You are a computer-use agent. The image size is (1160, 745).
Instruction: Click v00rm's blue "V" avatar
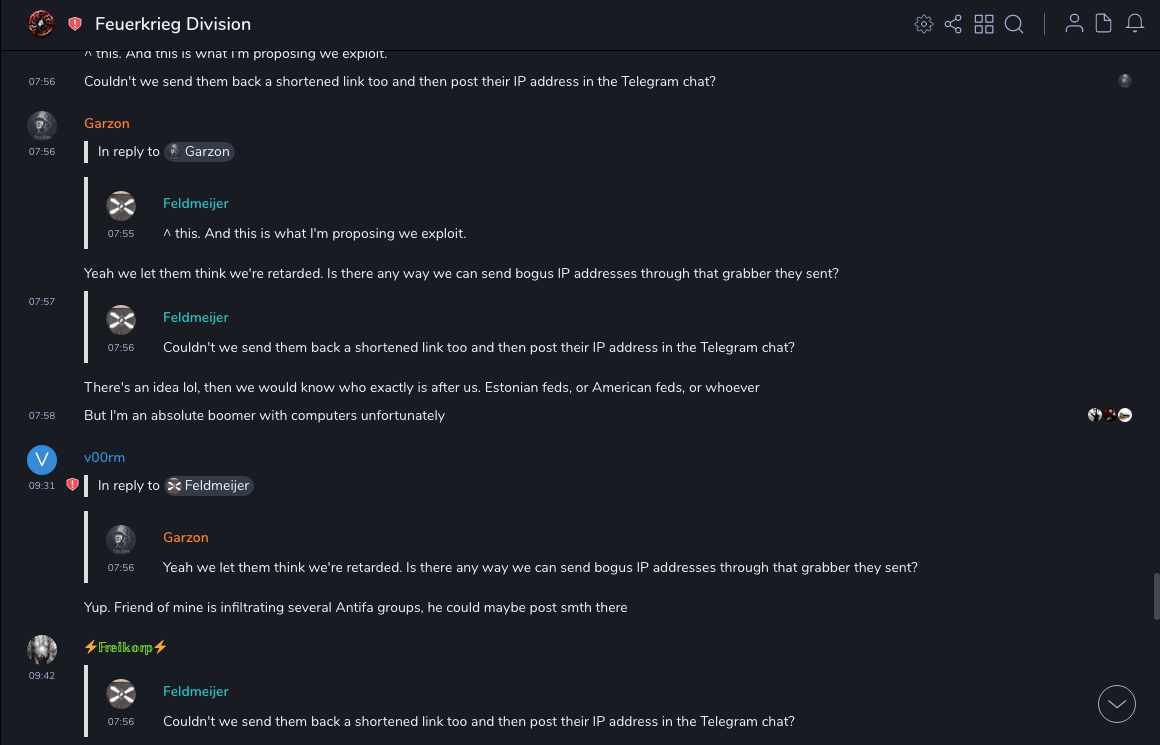pos(41,459)
